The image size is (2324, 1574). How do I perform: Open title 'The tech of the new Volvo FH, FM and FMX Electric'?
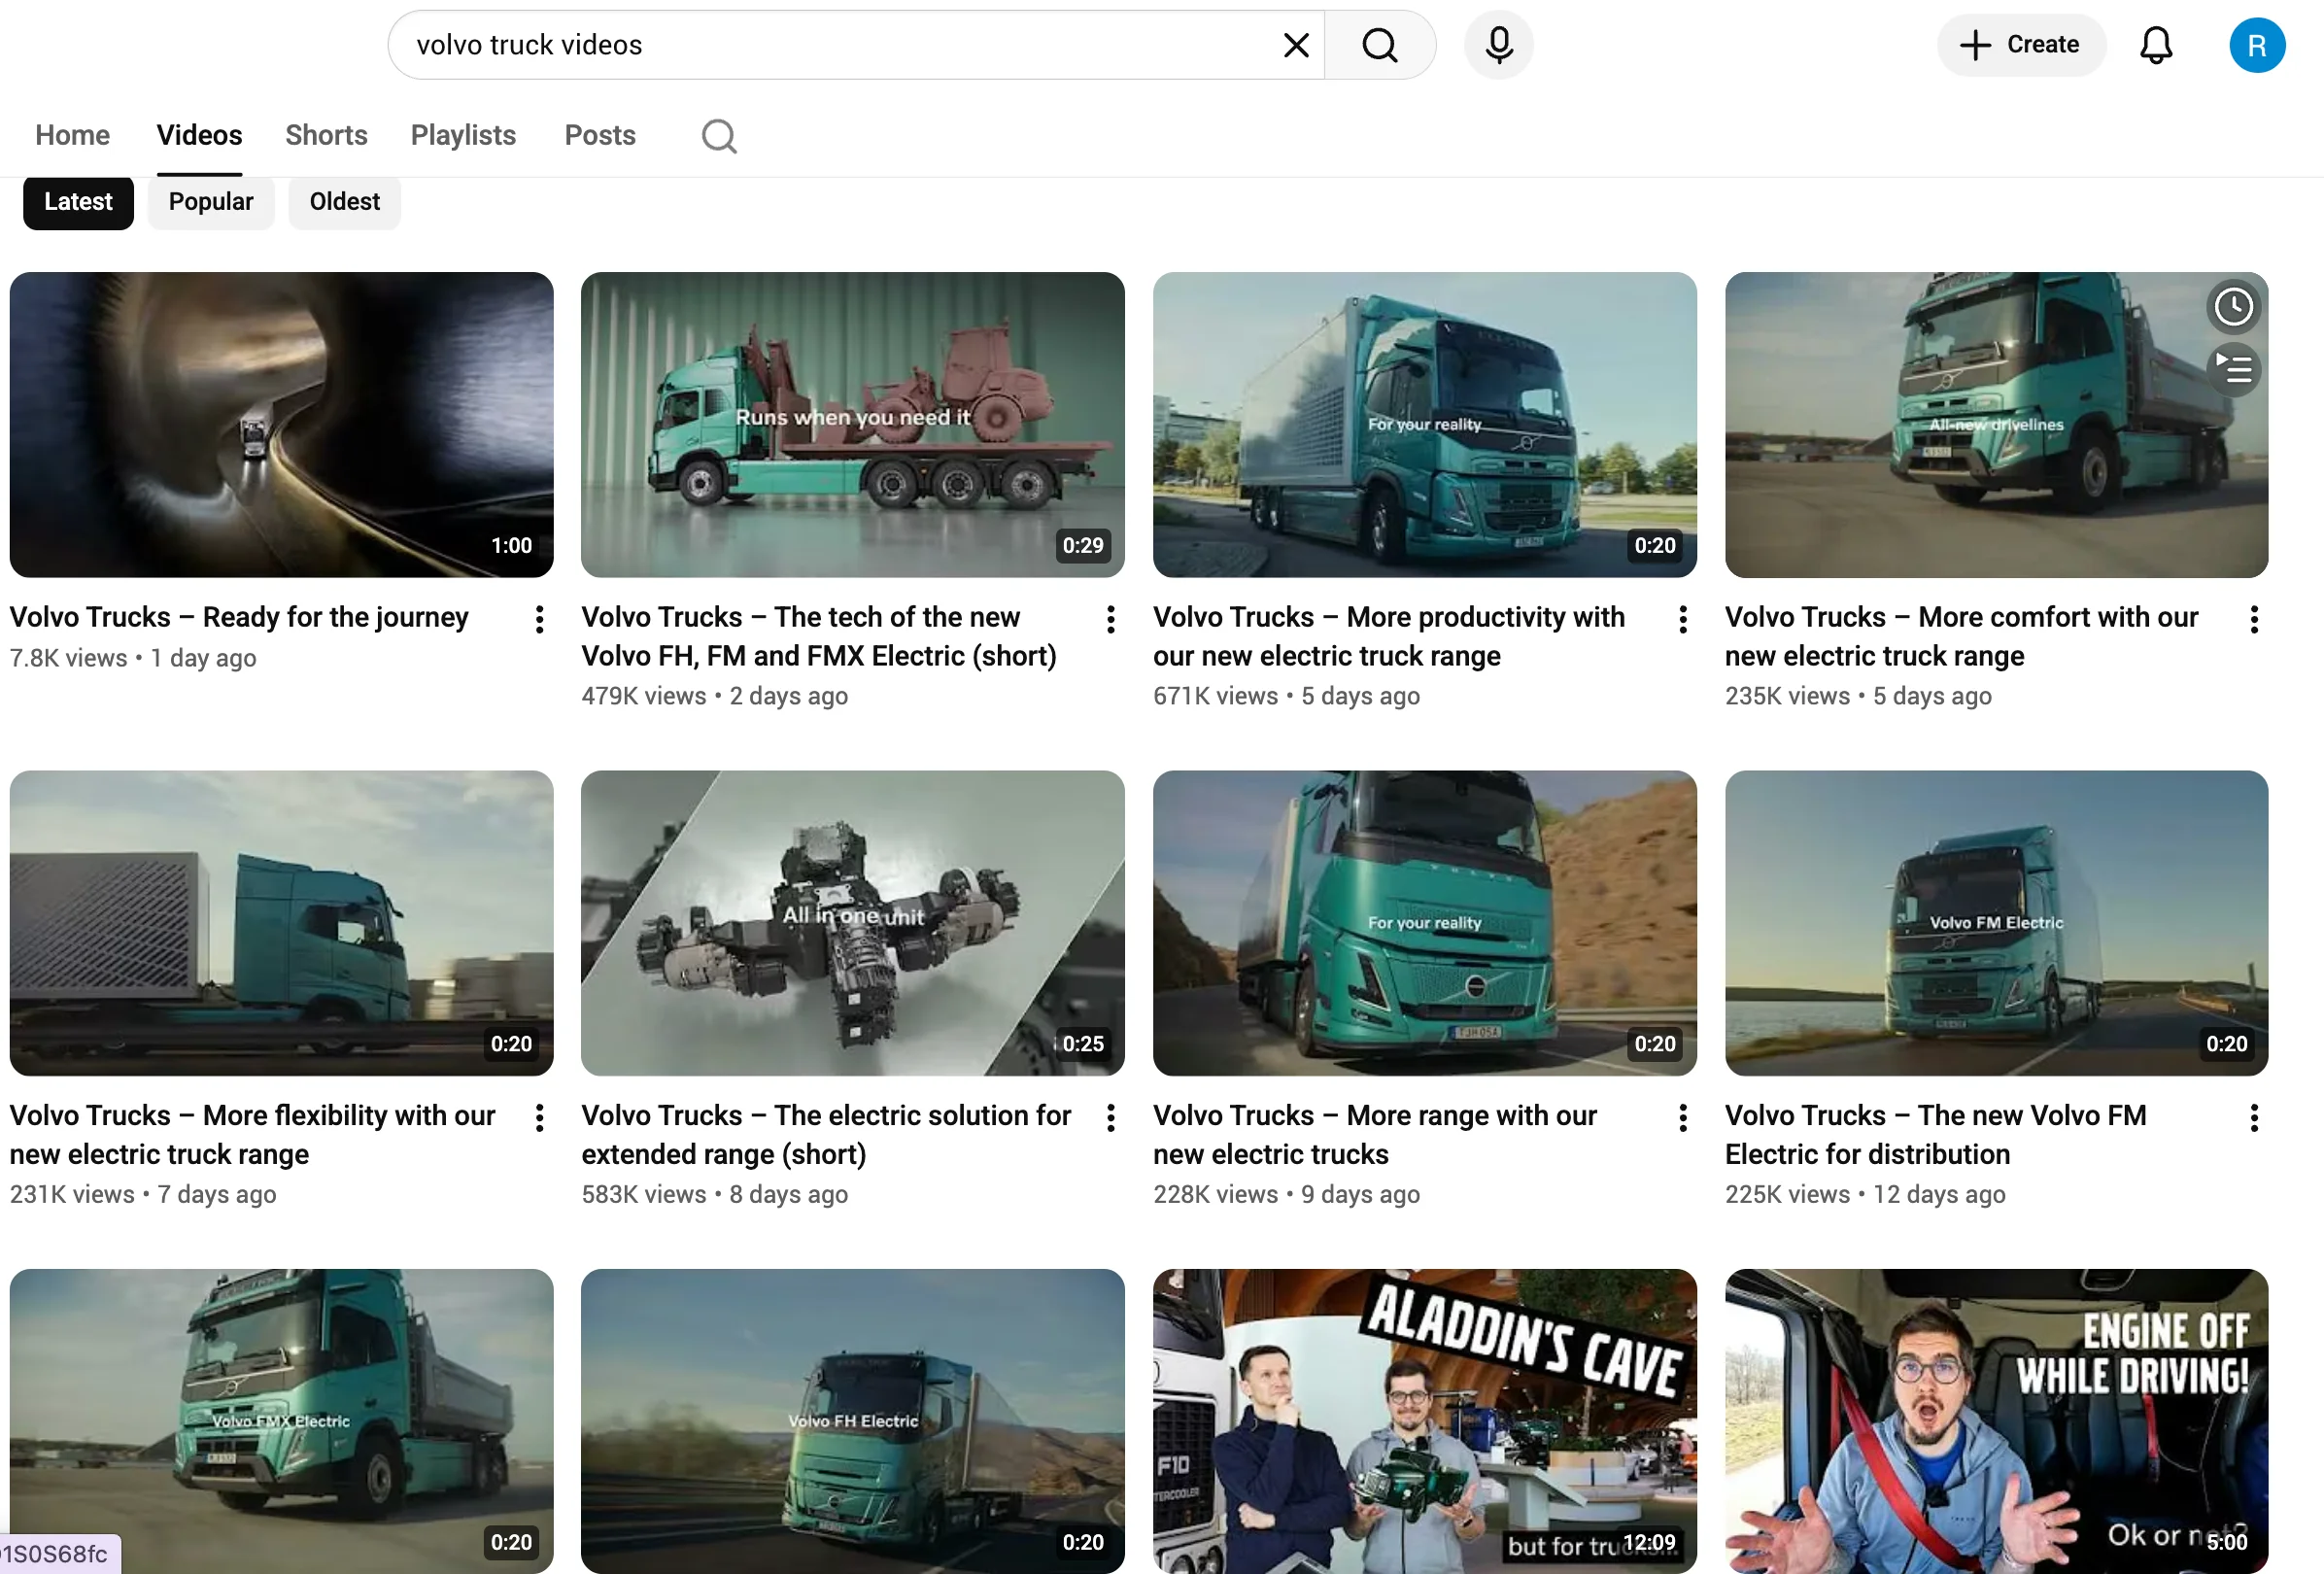[819, 636]
